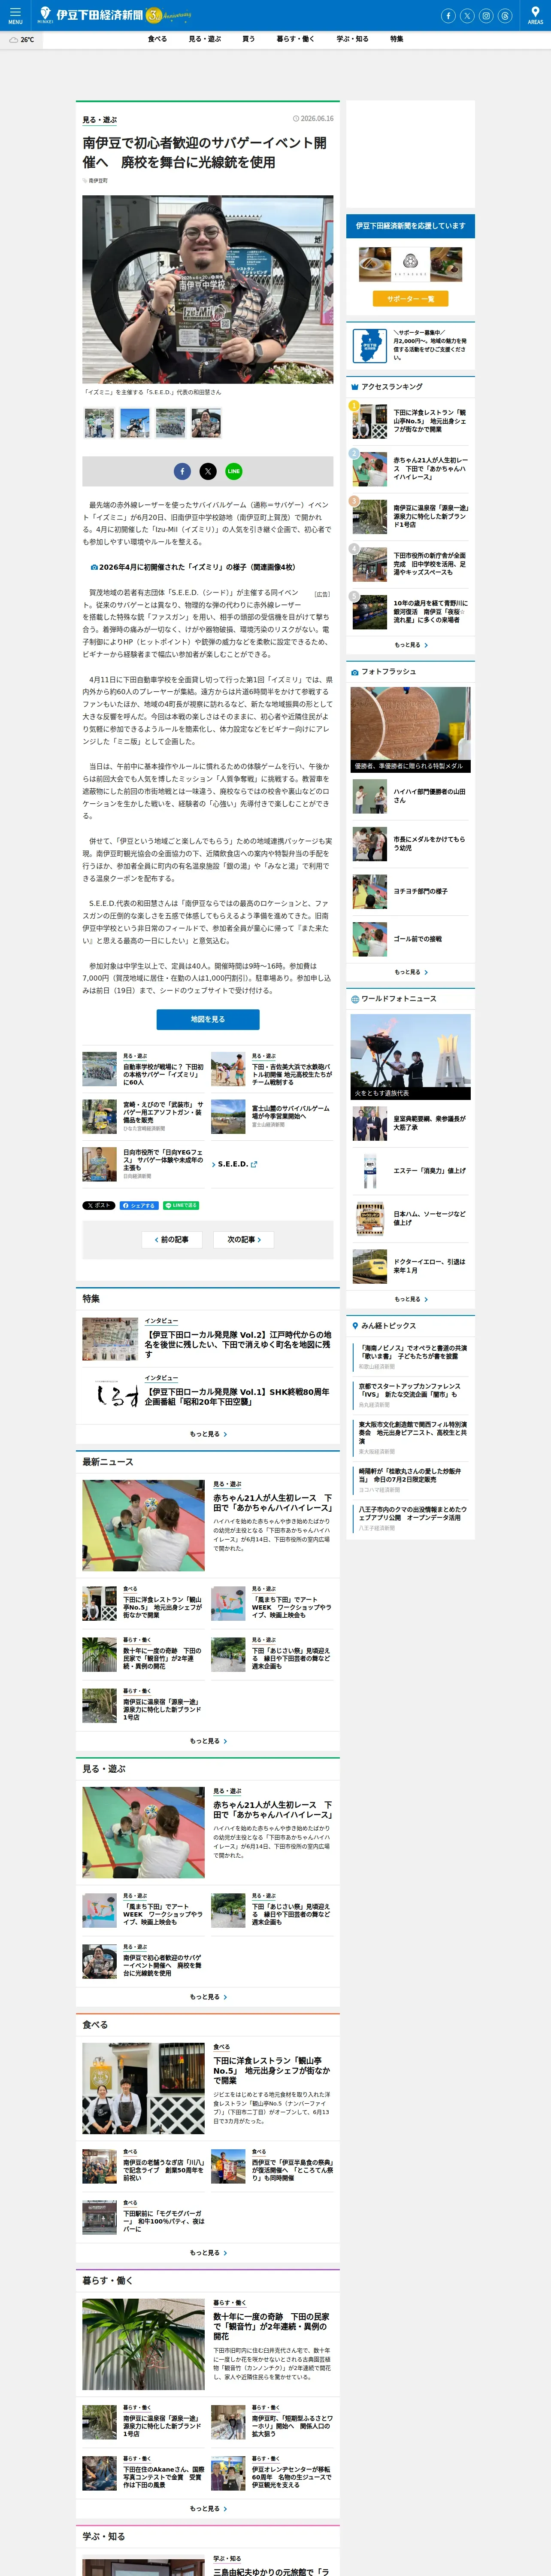Share article via round X button
The image size is (551, 2576).
[x=208, y=471]
